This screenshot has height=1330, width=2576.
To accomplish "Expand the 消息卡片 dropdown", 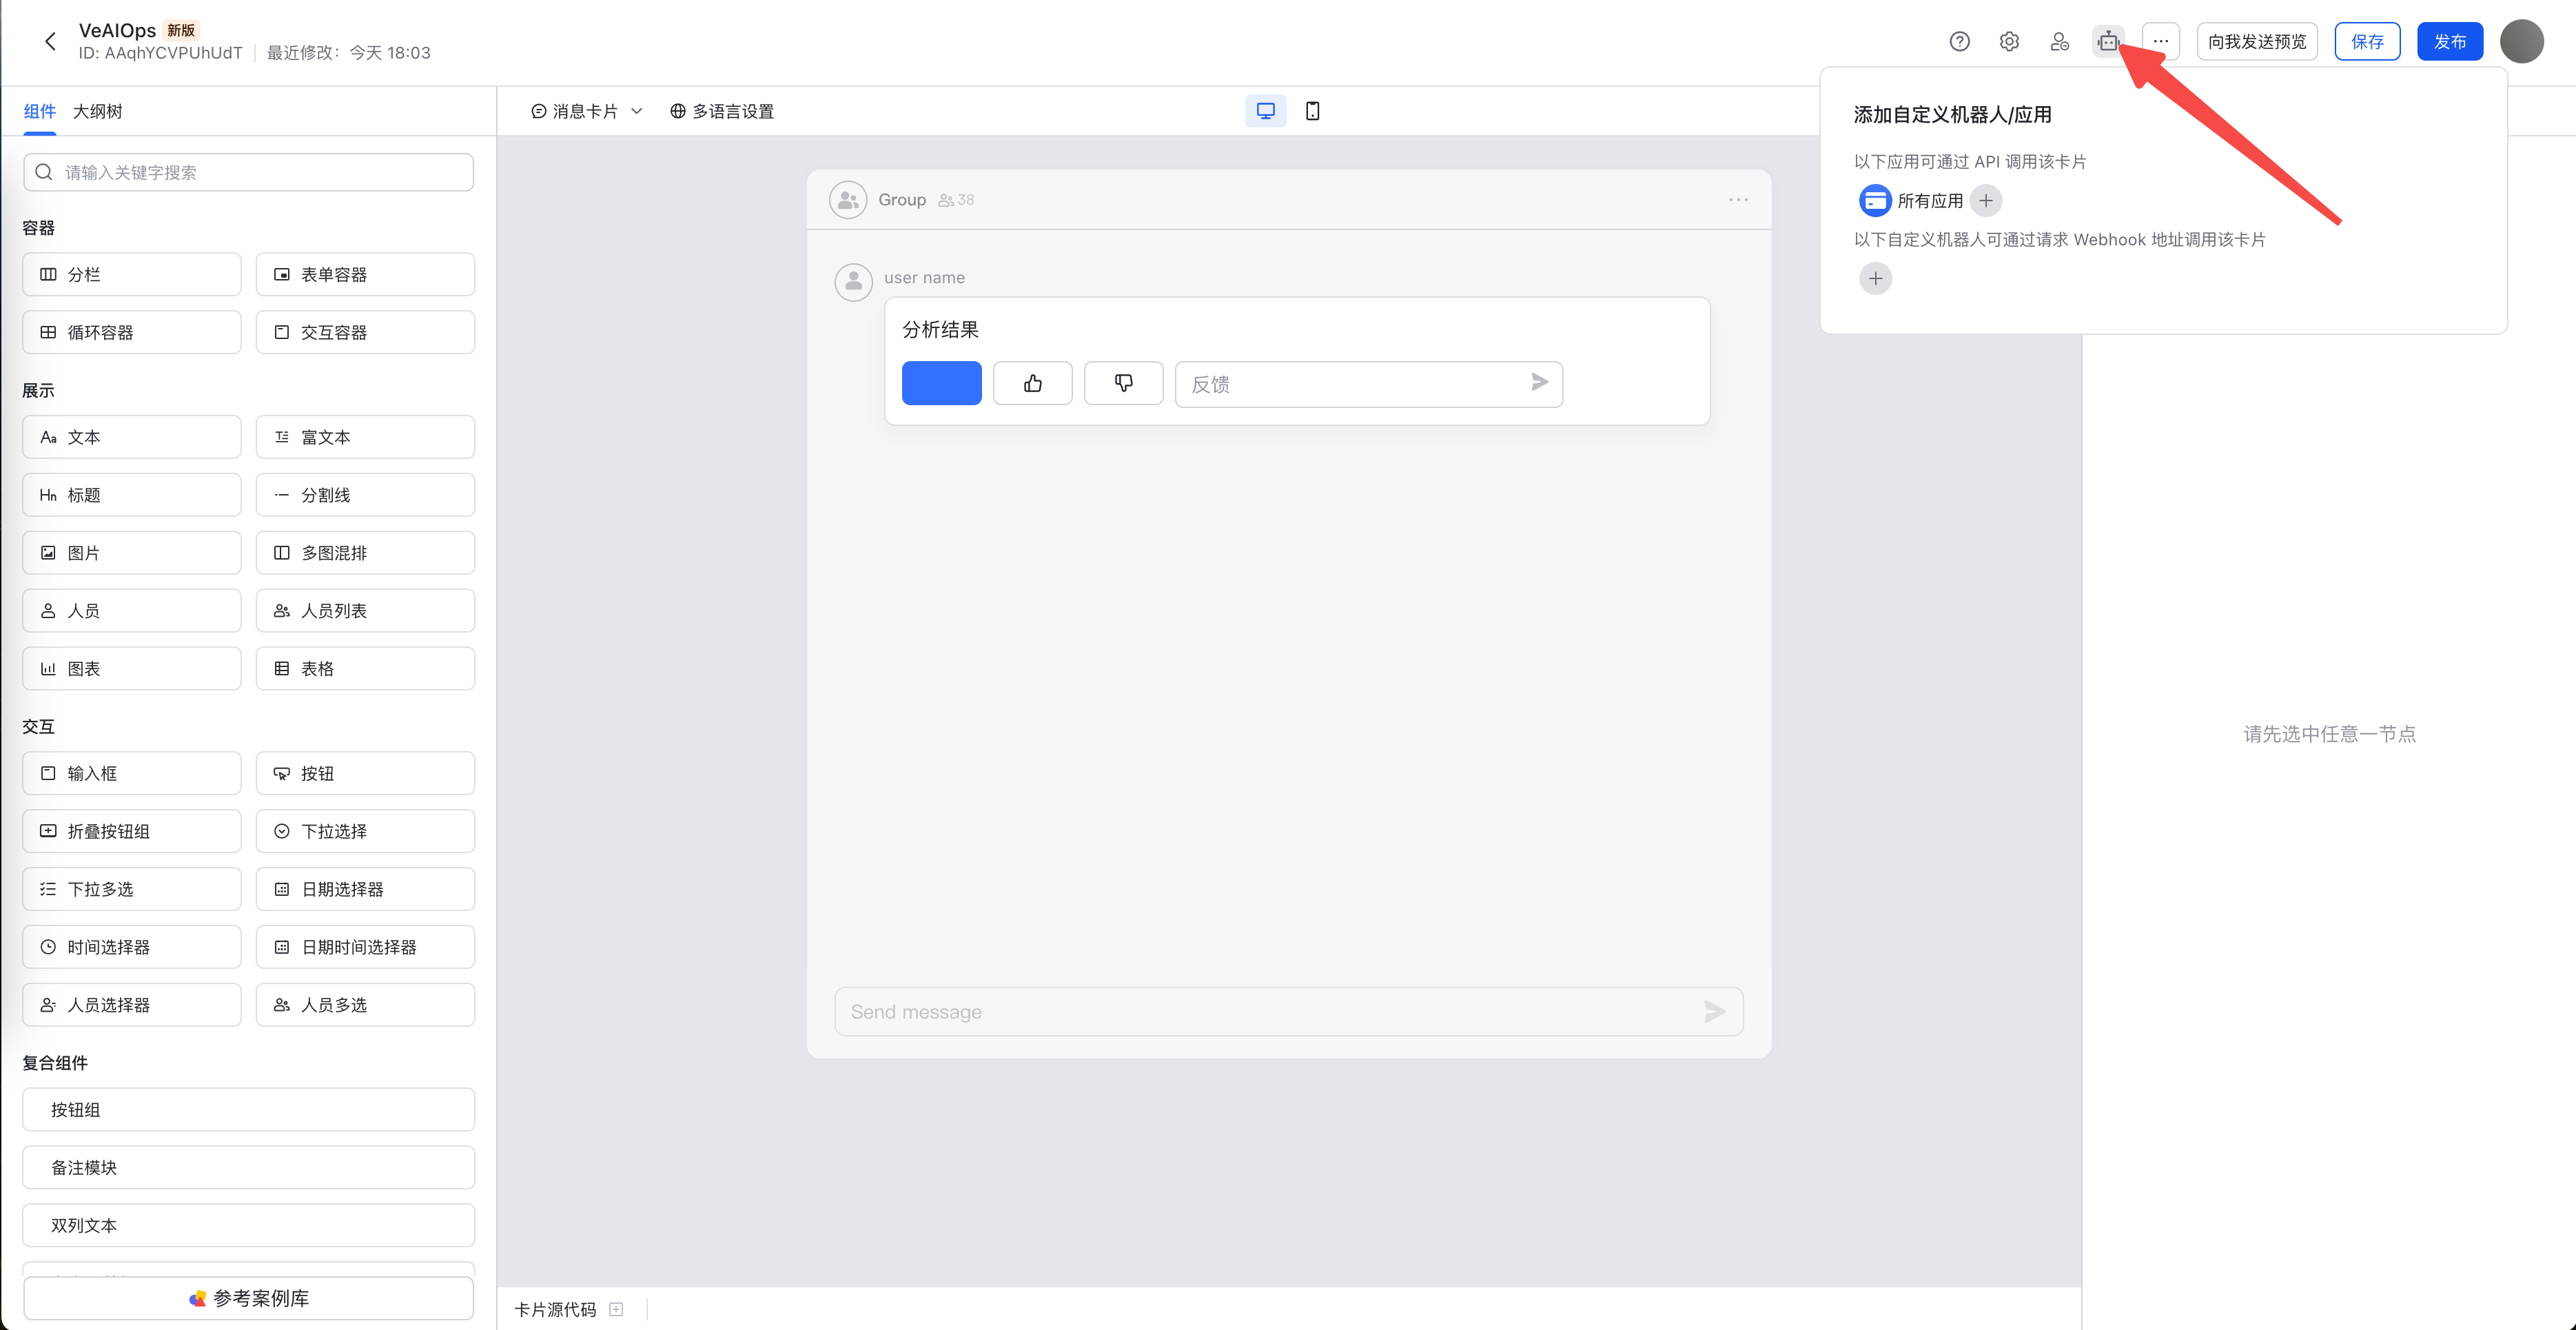I will [586, 111].
